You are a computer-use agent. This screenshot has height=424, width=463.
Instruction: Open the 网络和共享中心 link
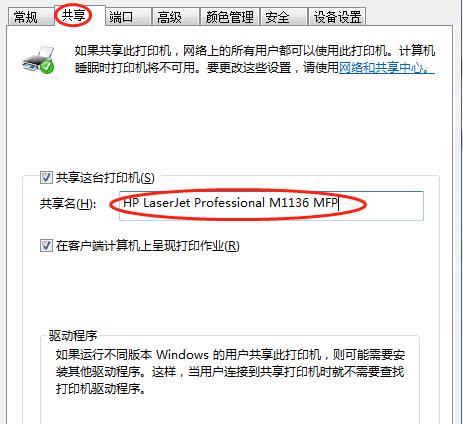point(387,68)
